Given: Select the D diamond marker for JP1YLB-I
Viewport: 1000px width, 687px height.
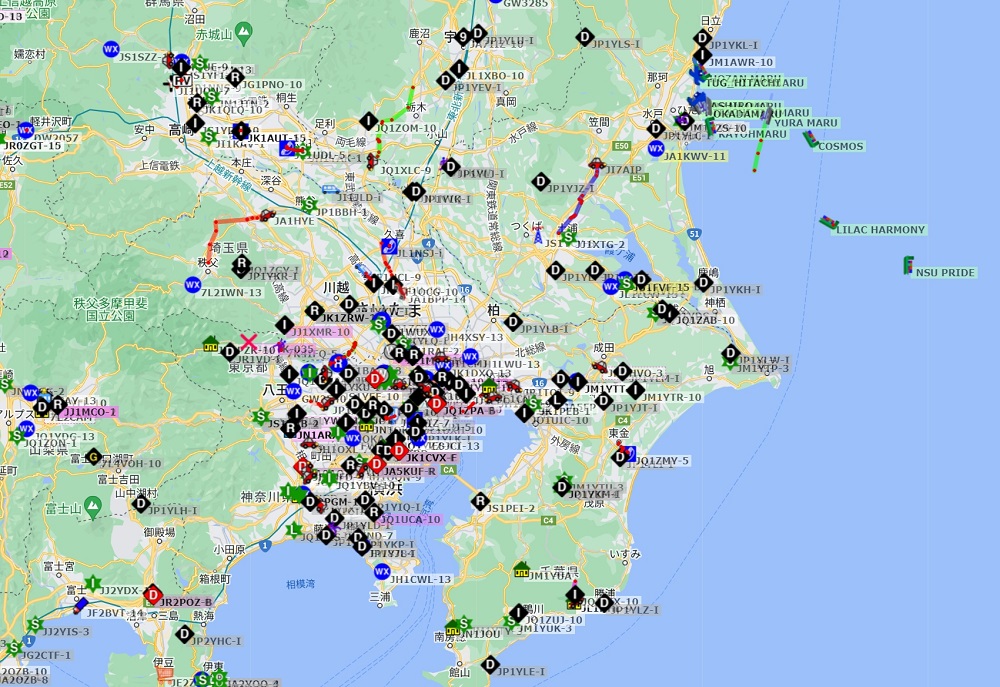Looking at the screenshot, I should tap(513, 322).
